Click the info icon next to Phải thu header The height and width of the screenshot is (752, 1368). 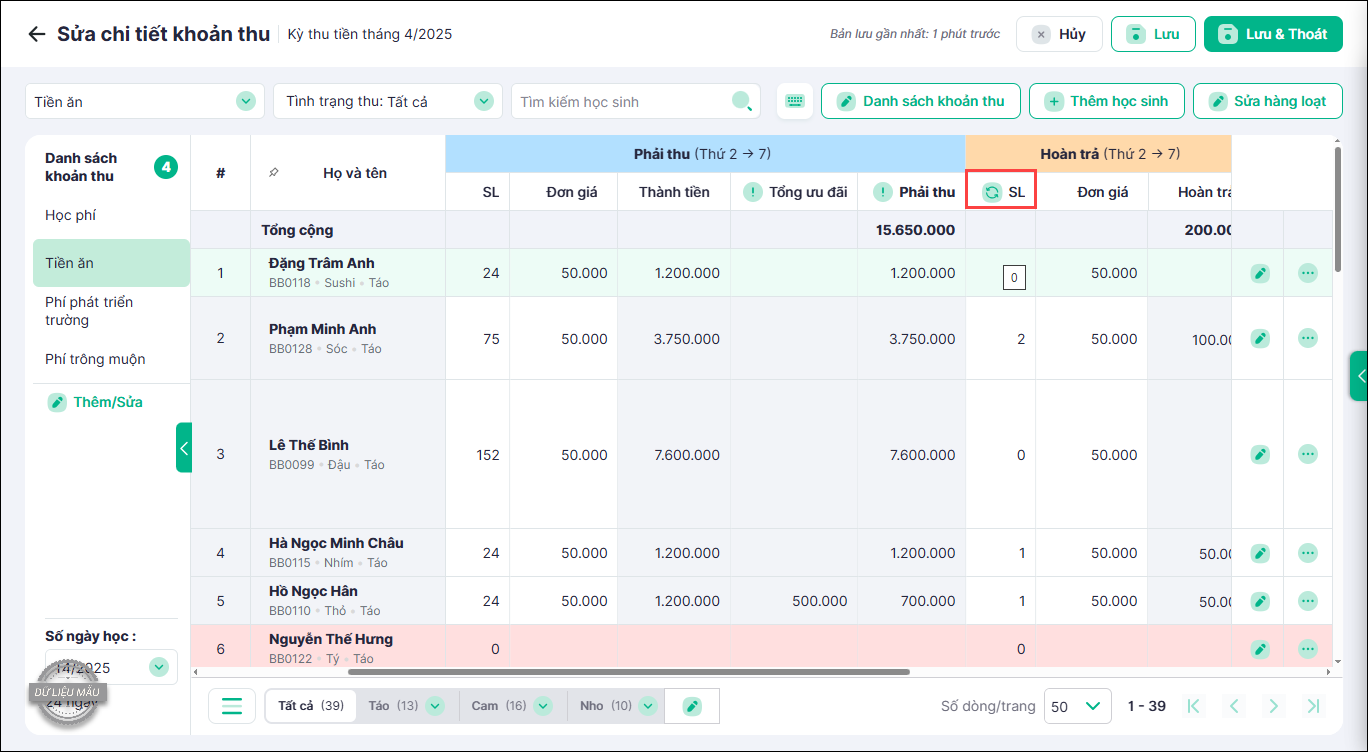883,192
